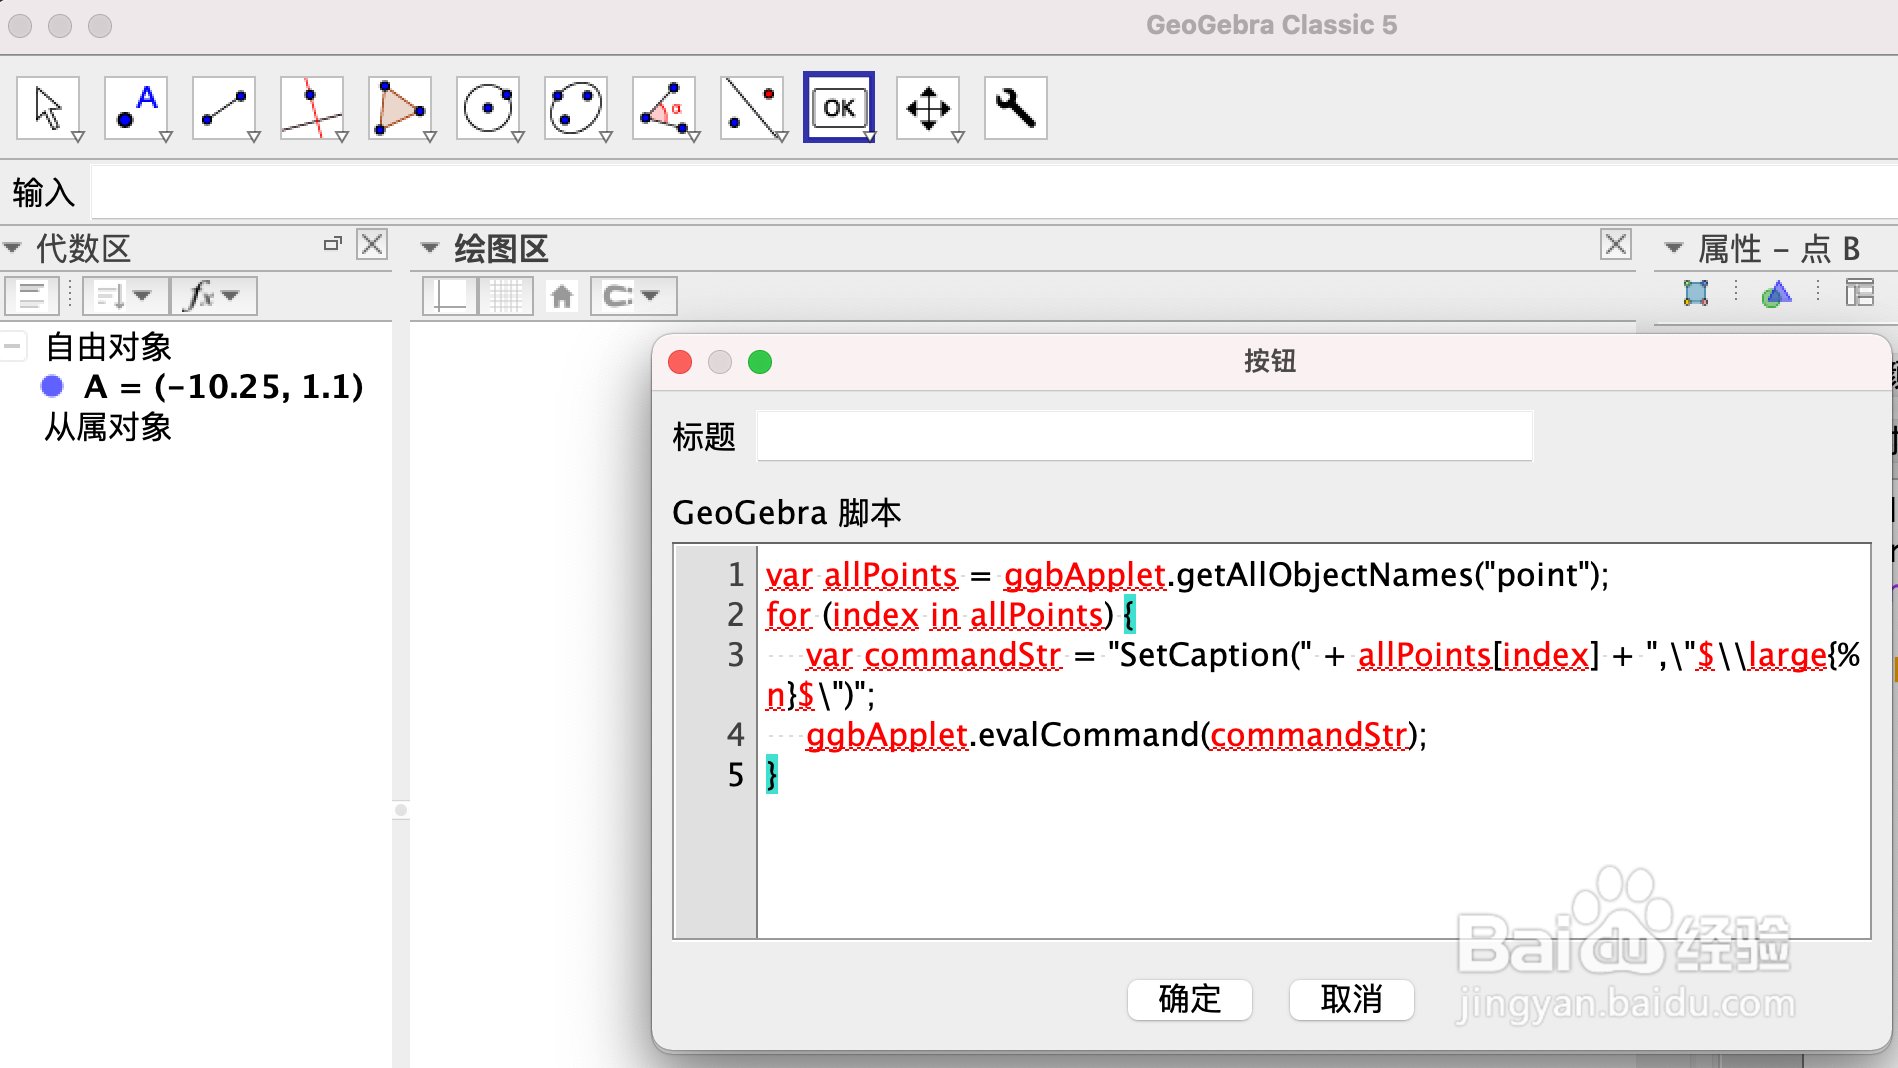Image resolution: width=1898 pixels, height=1068 pixels.
Task: Toggle auxiliary objects in algebra view
Action: coord(32,296)
